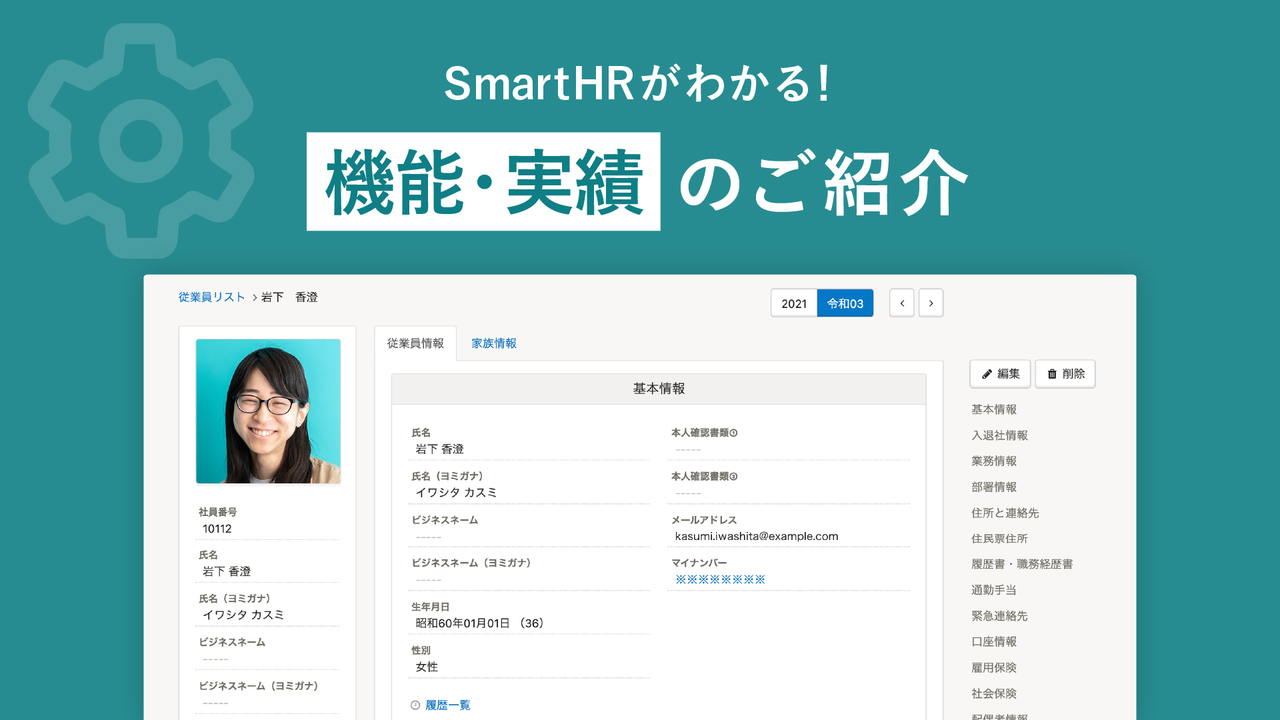Viewport: 1280px width, 720px height.
Task: Open the 履歴一覧 history link
Action: (448, 706)
